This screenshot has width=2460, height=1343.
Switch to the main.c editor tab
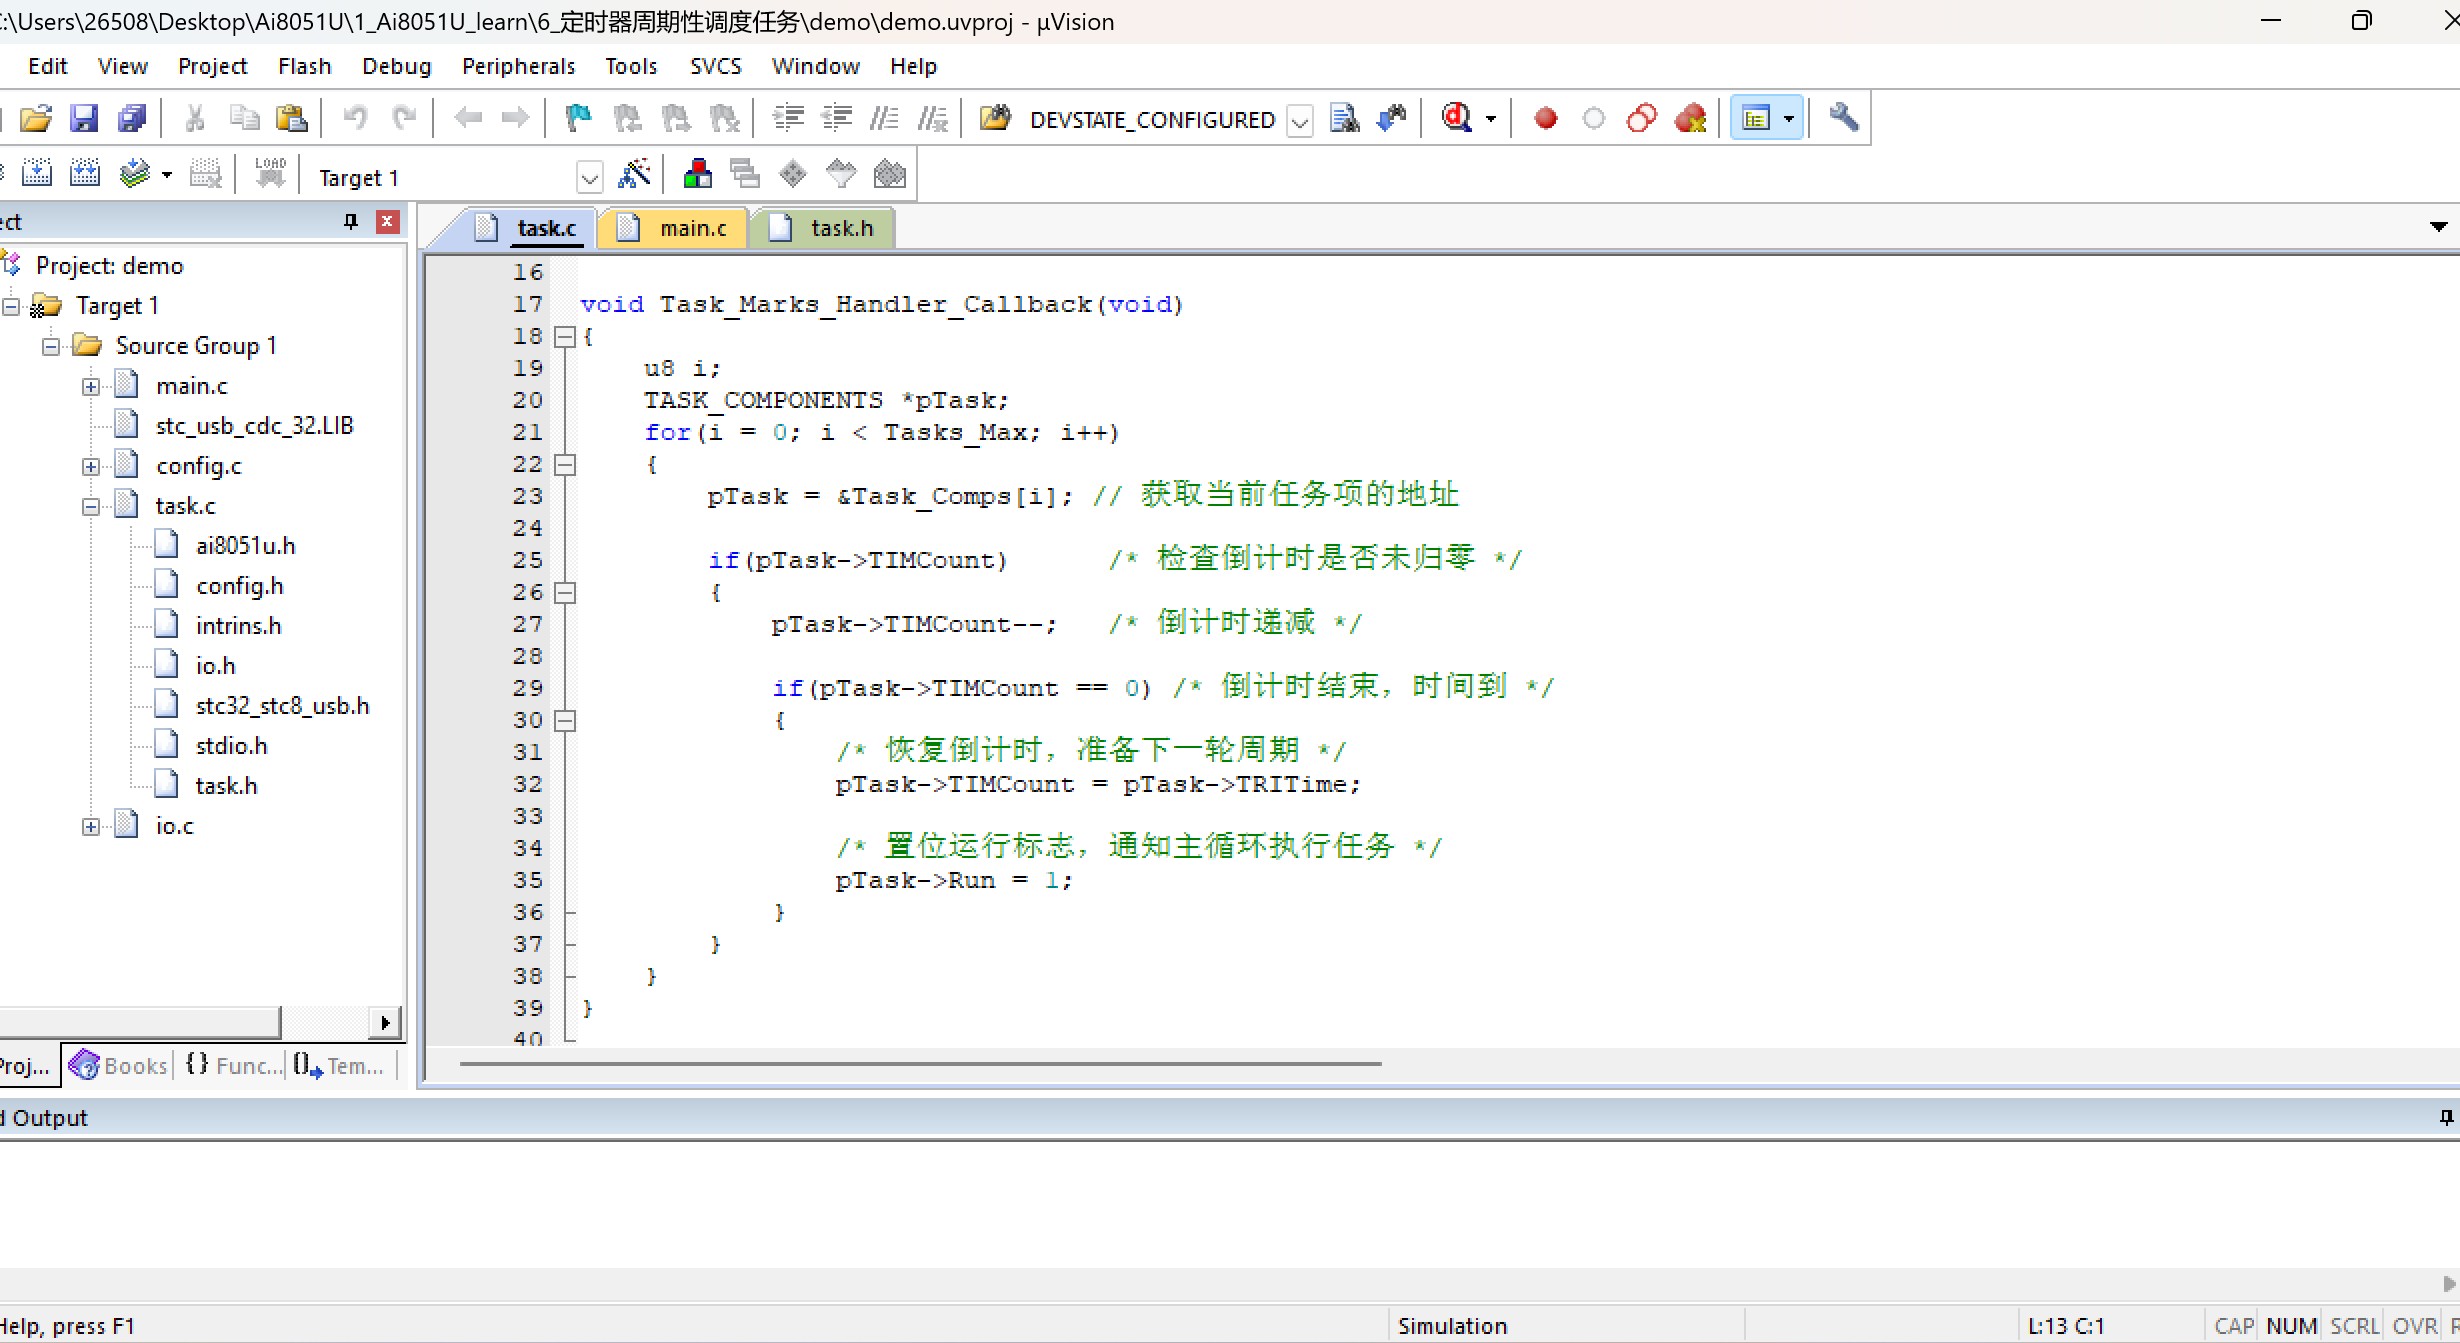tap(692, 228)
